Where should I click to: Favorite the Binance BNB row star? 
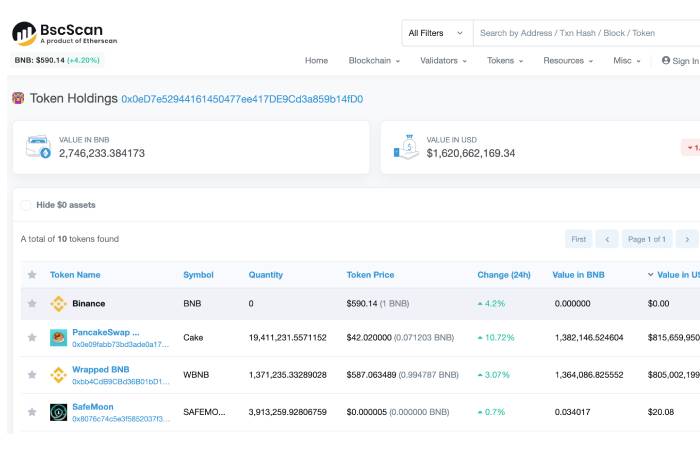point(32,304)
